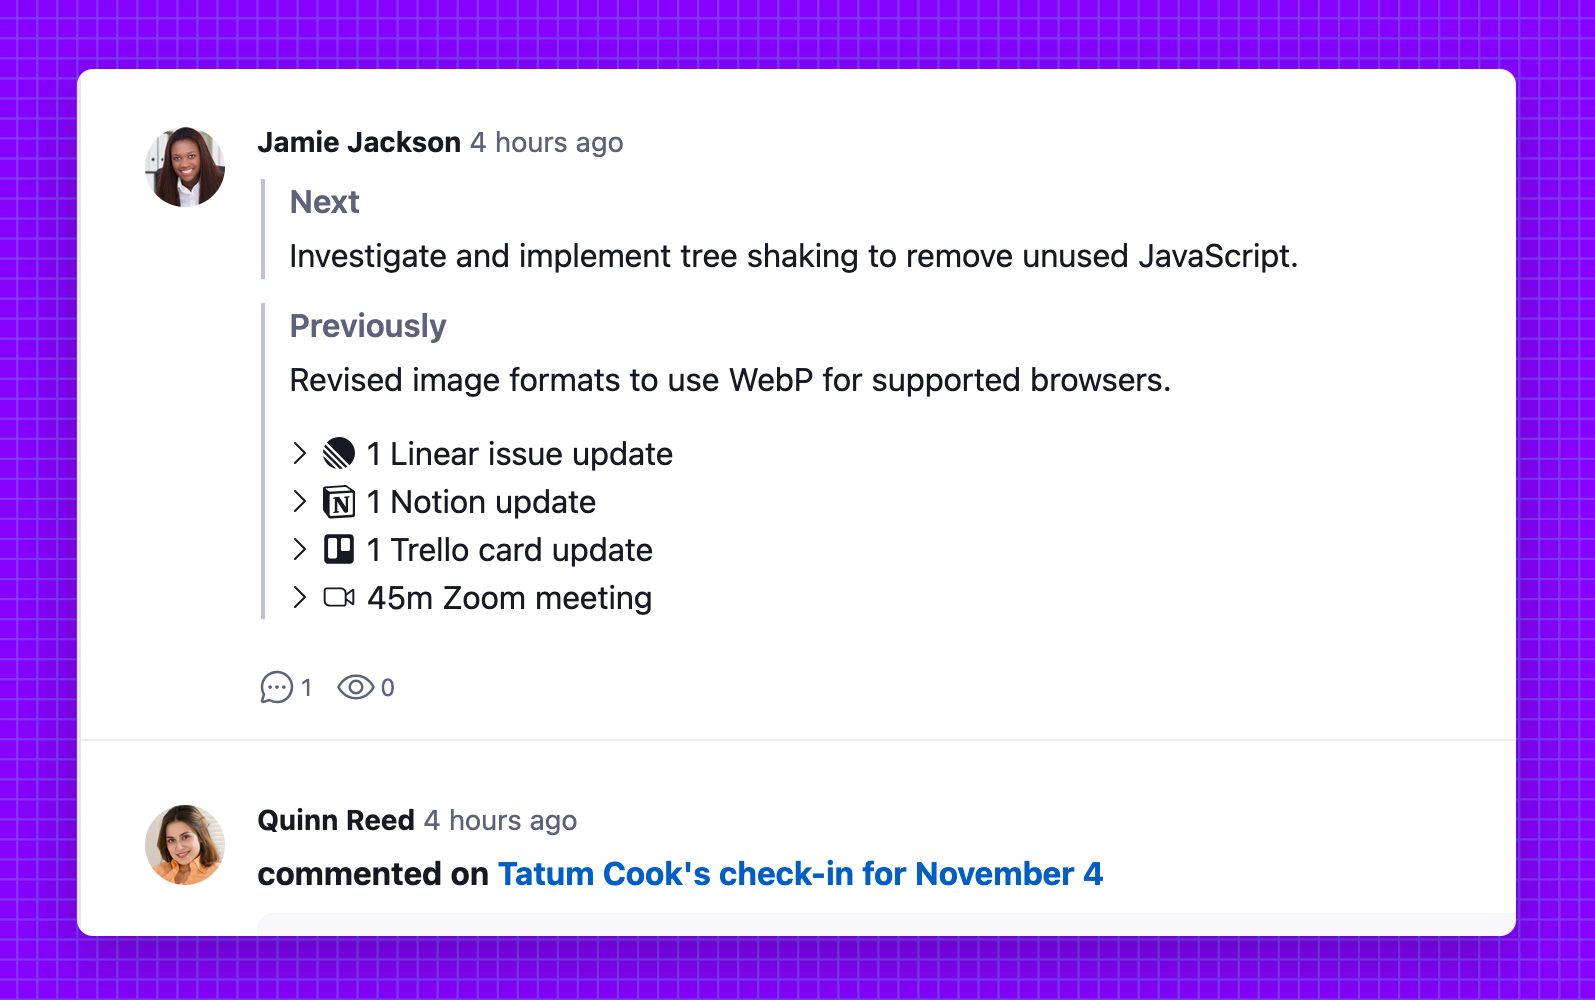The height and width of the screenshot is (1000, 1595).
Task: Select the Next section heading
Action: pos(323,201)
